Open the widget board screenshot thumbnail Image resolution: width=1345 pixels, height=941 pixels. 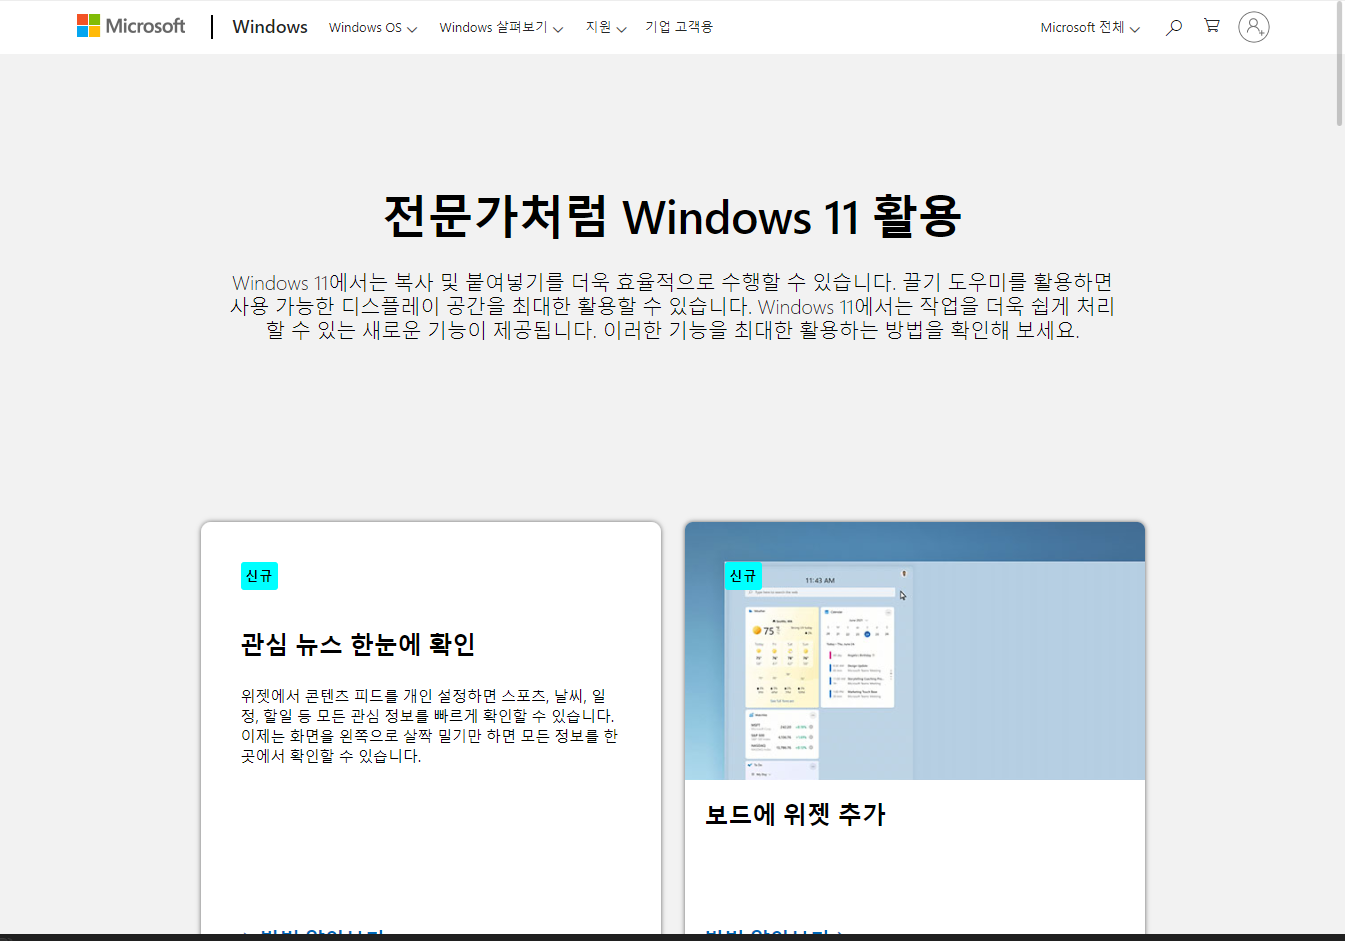[x=915, y=651]
